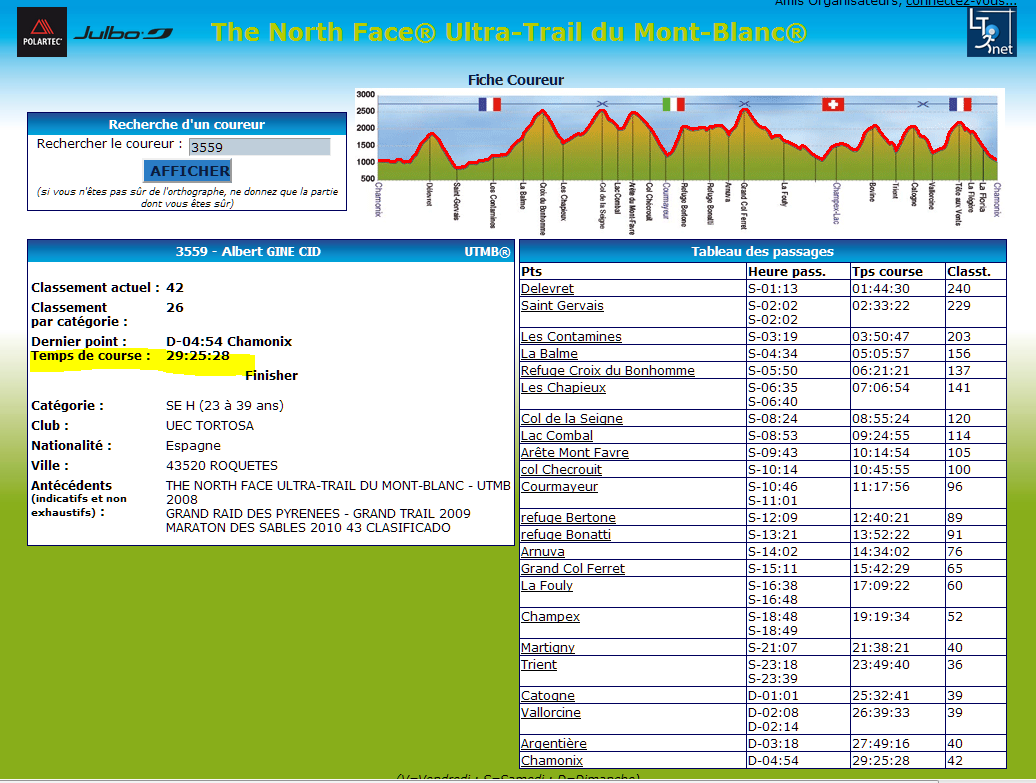The height and width of the screenshot is (783, 1036).
Task: Click the nationality value 'Espagne'
Action: point(193,446)
